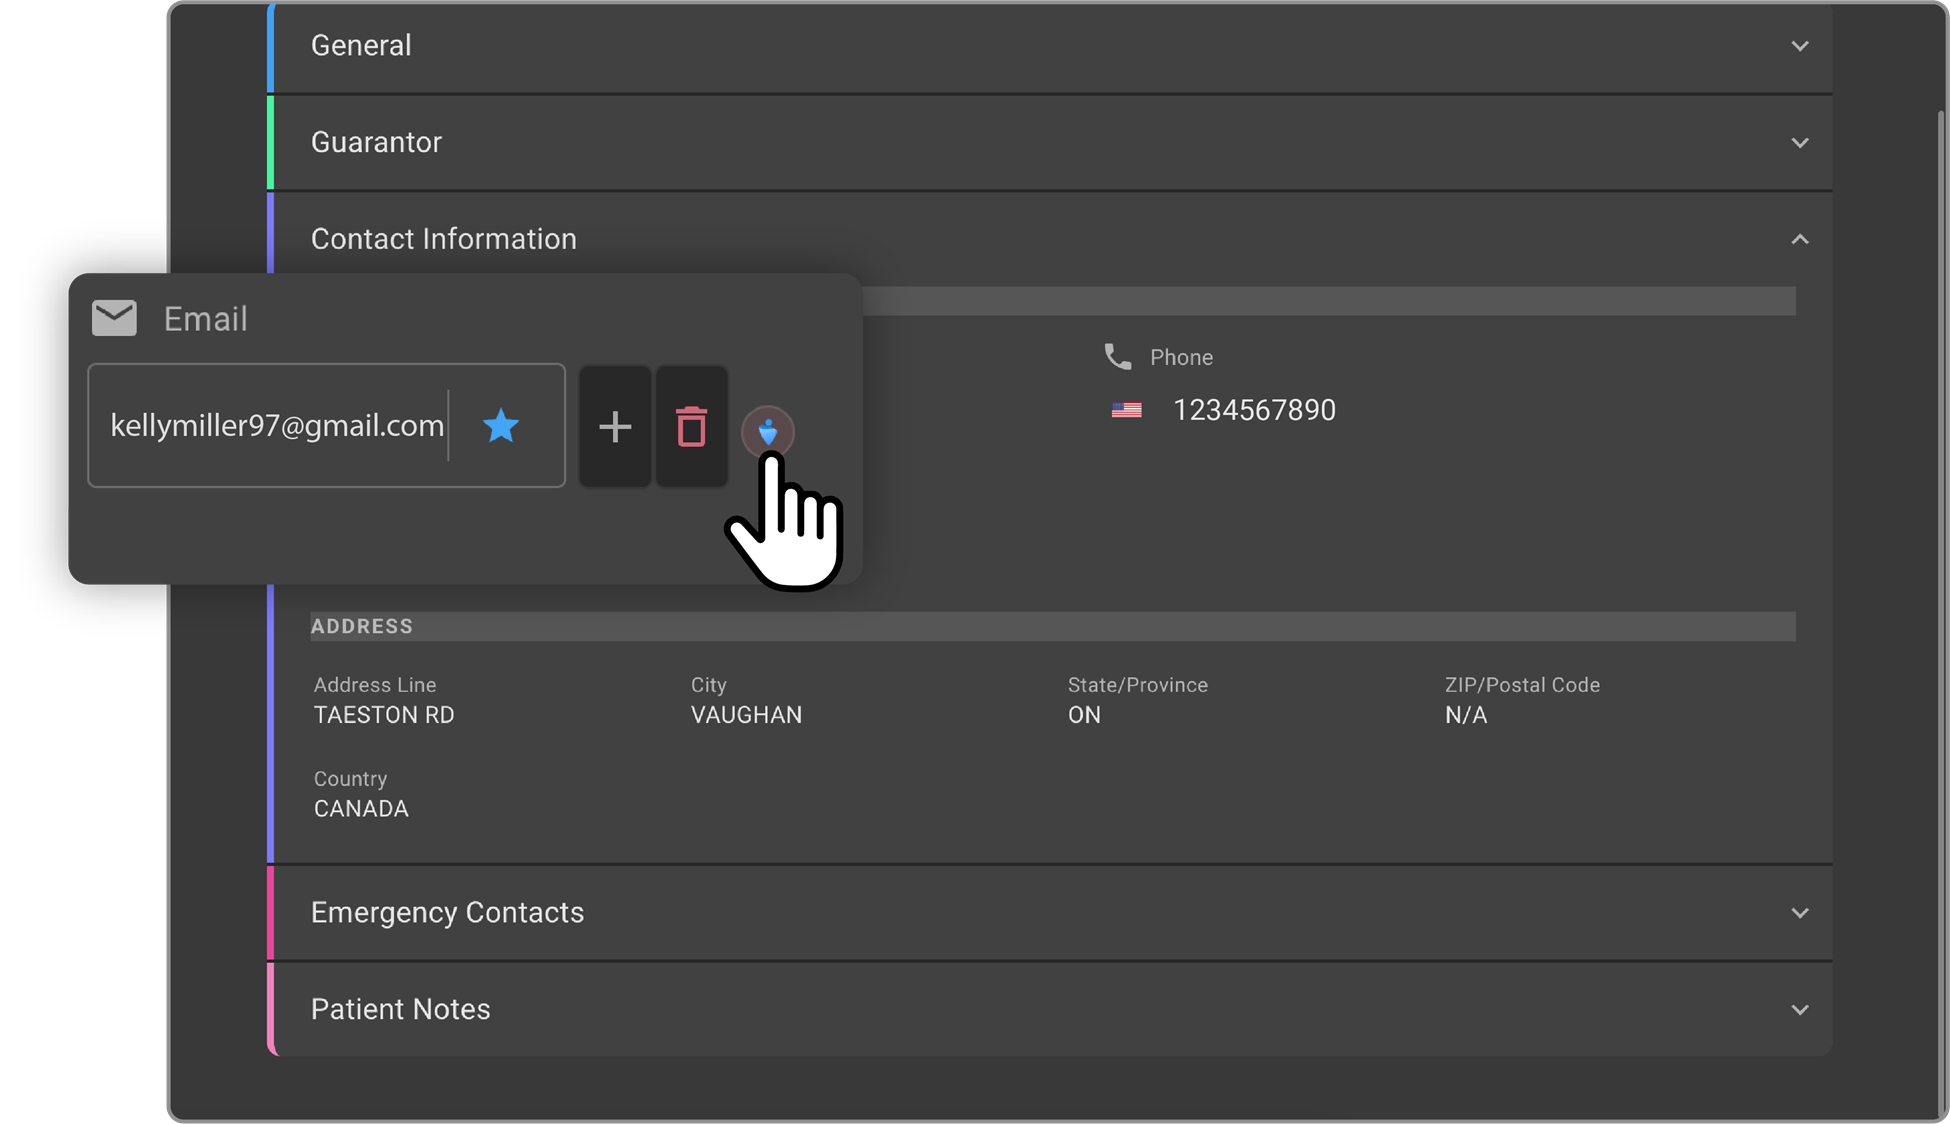Click the round blue marker button
1950x1124 pixels.
(767, 432)
